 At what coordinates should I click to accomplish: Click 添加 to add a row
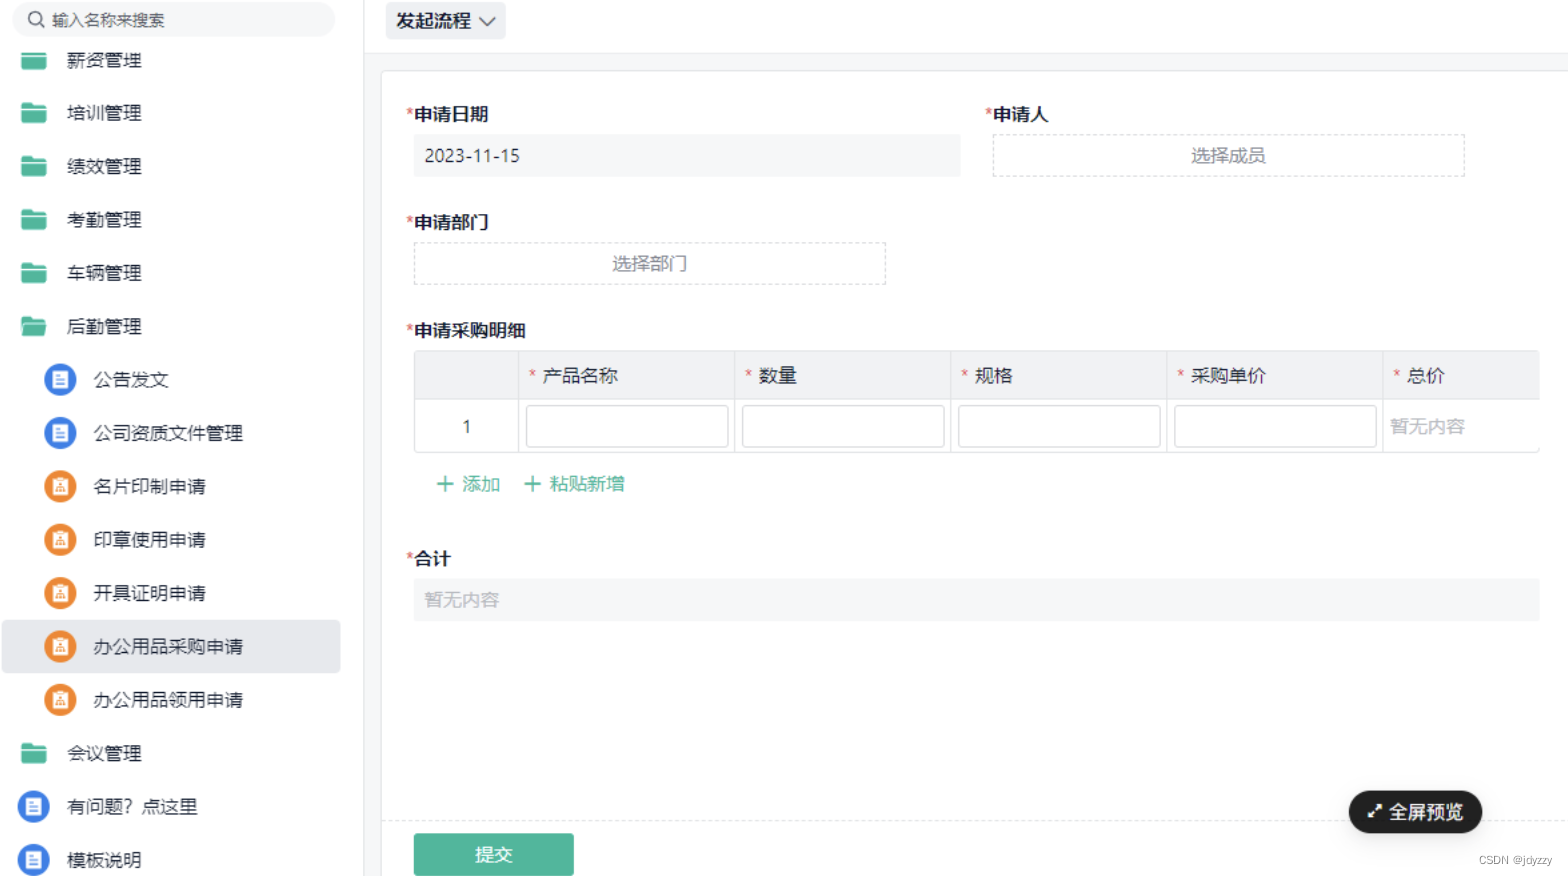468,484
